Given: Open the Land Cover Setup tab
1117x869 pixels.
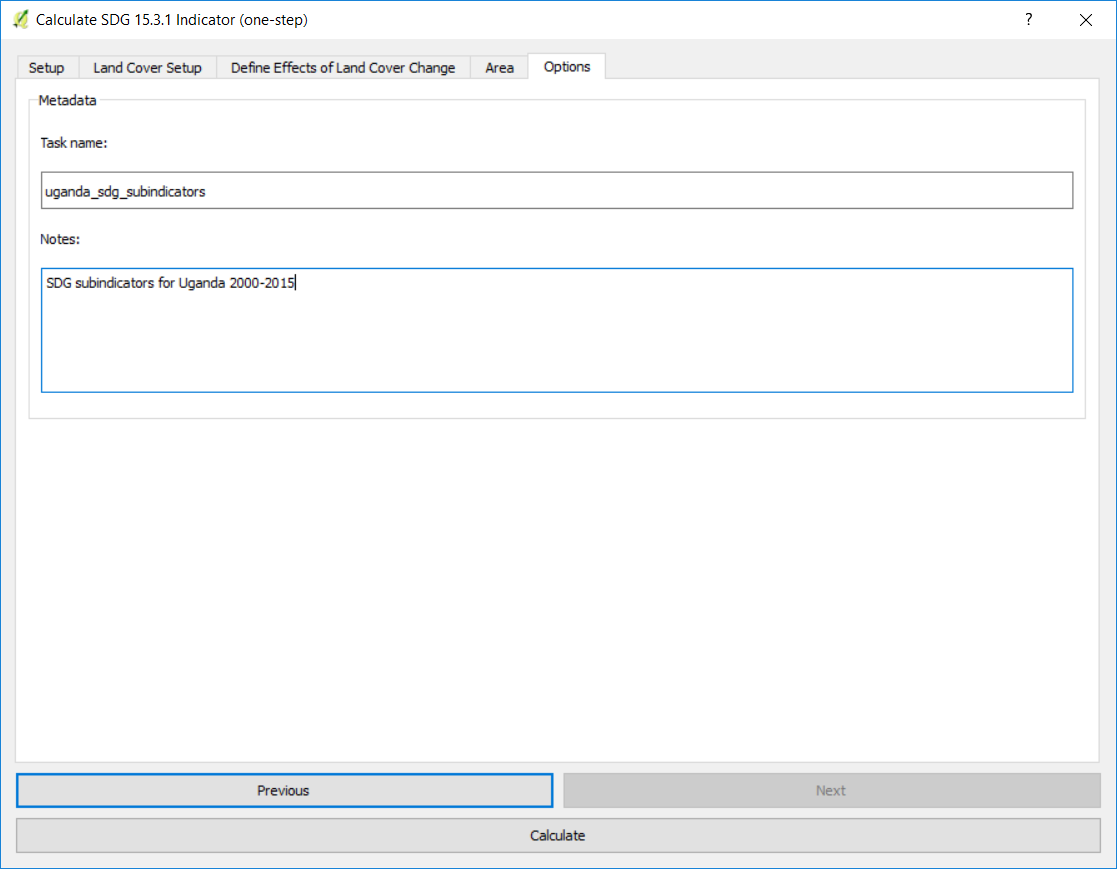Looking at the screenshot, I should pyautogui.click(x=147, y=68).
